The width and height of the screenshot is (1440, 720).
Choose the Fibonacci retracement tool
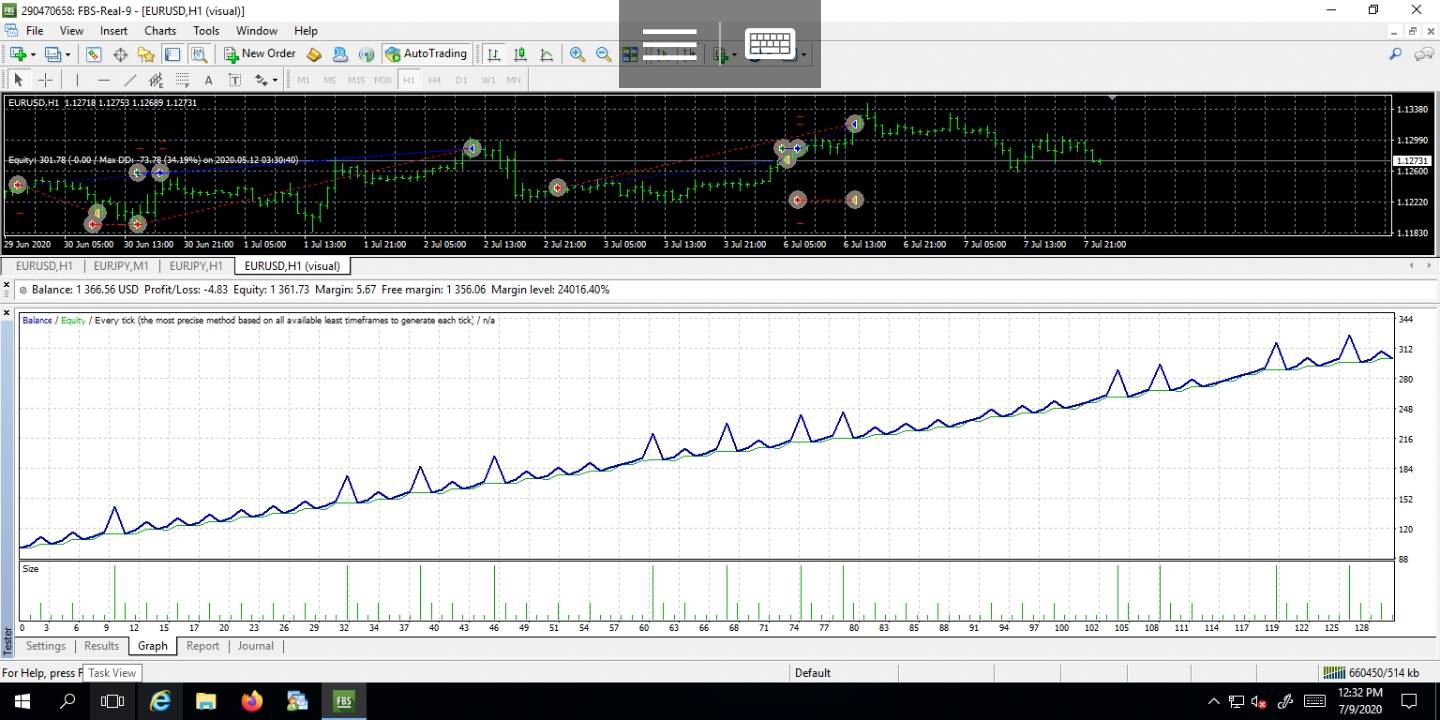coord(182,80)
